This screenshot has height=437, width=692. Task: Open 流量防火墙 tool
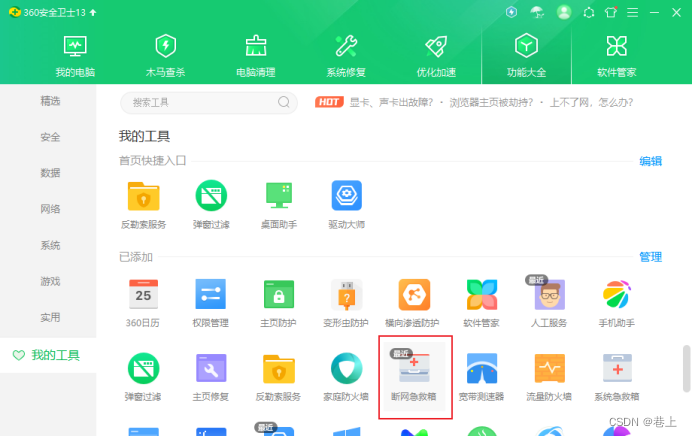pos(549,377)
